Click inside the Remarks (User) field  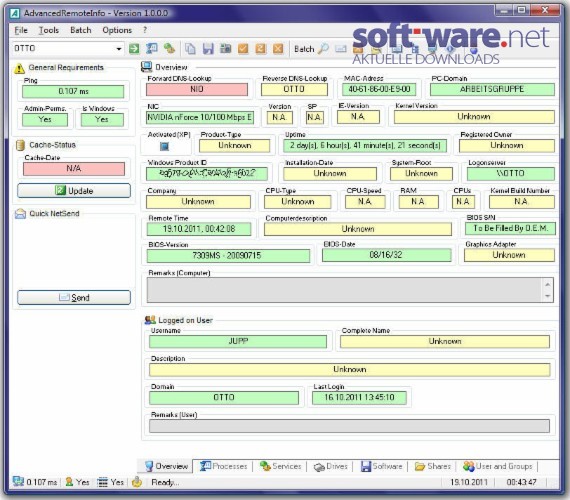pos(349,426)
